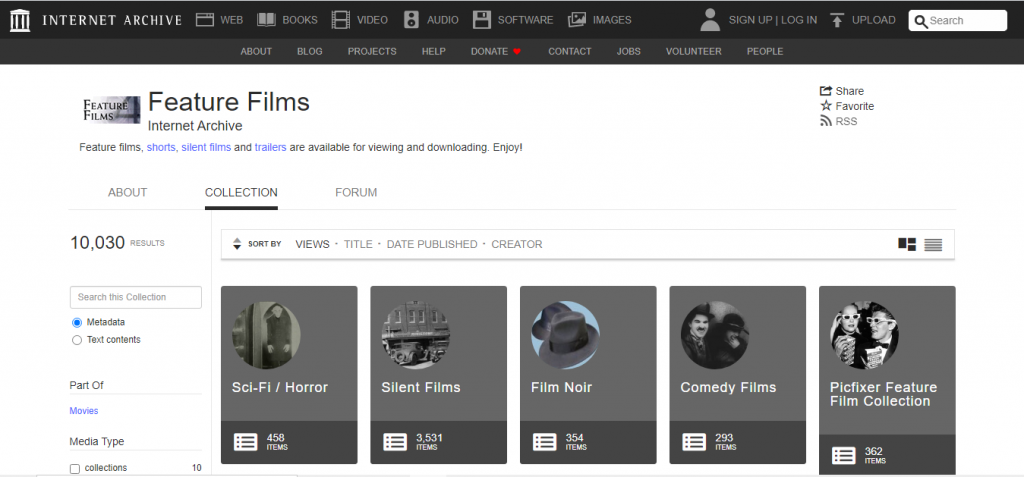Click list icon on Sci-Fi / Horror card
The width and height of the screenshot is (1024, 477).
(x=246, y=442)
